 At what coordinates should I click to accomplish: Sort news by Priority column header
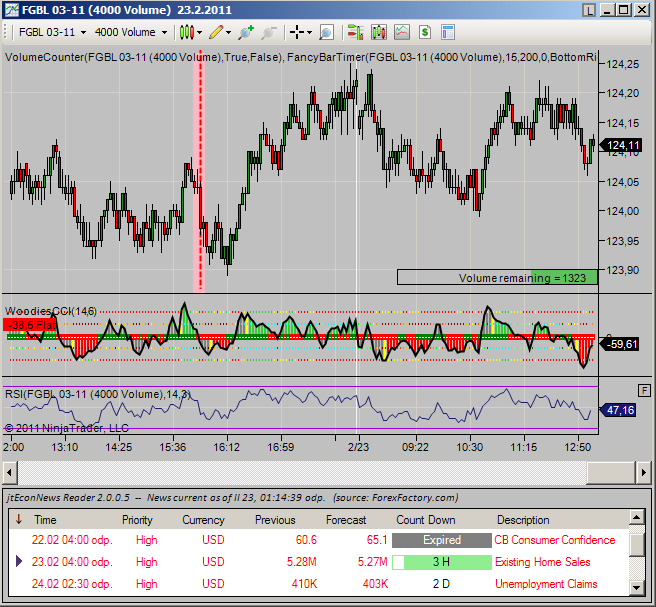137,520
